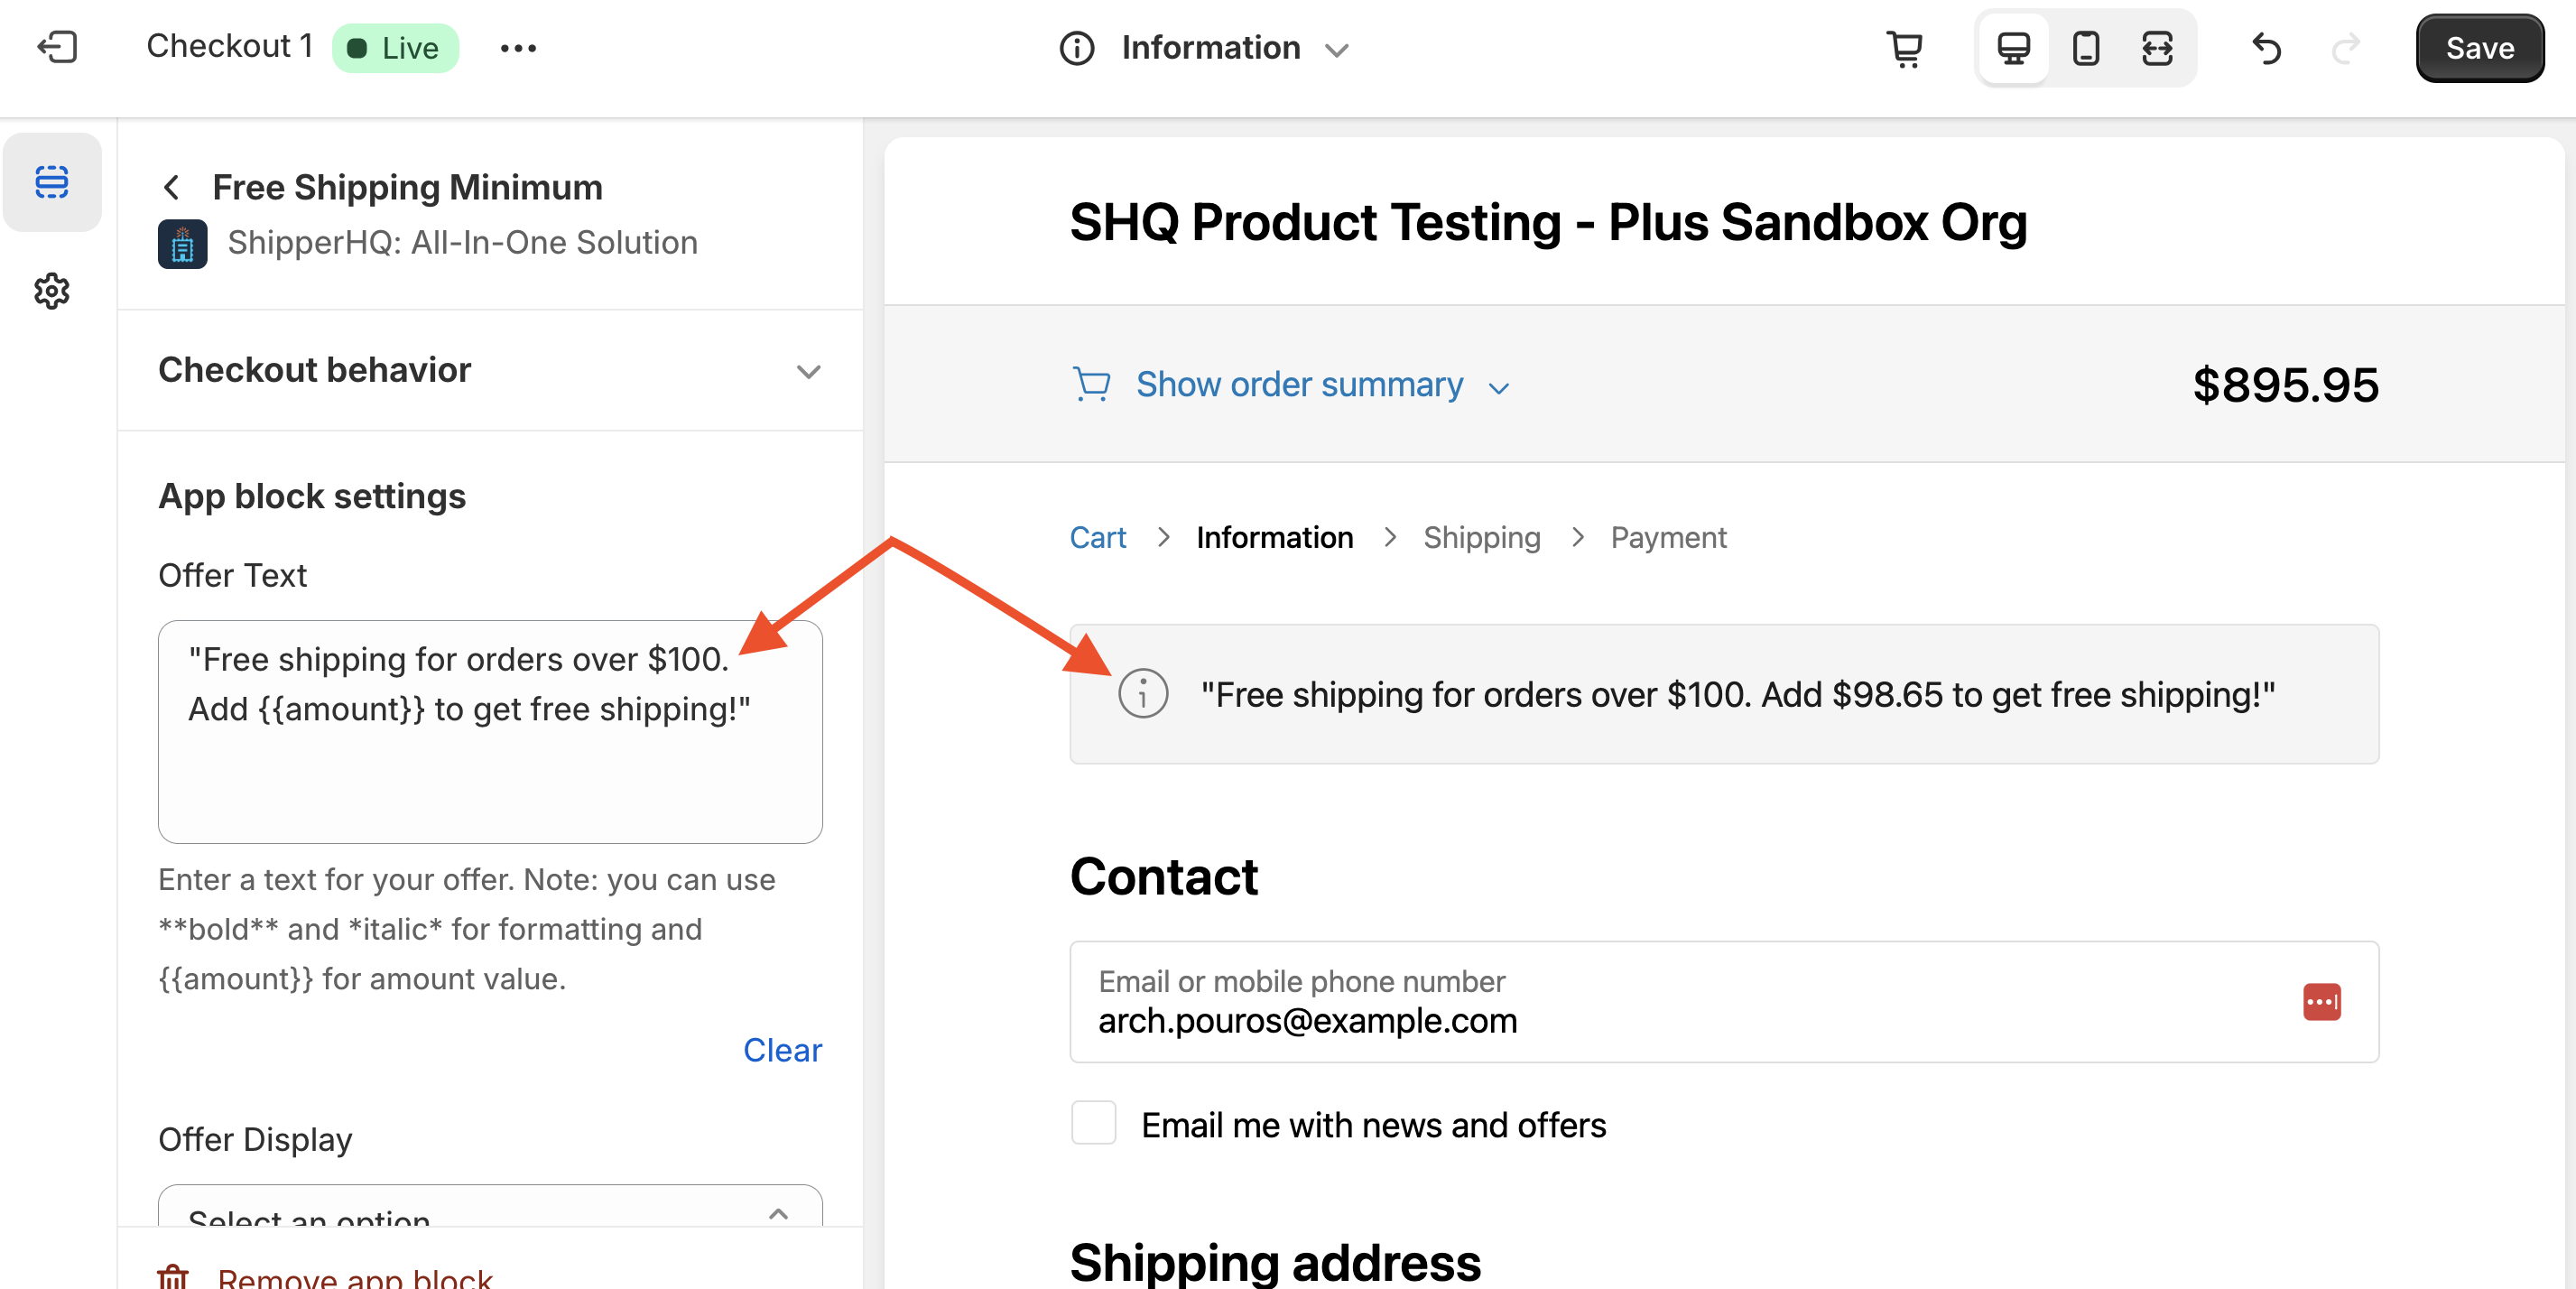
Task: Toggle fullscreen width preview icon
Action: pyautogui.click(x=2157, y=48)
